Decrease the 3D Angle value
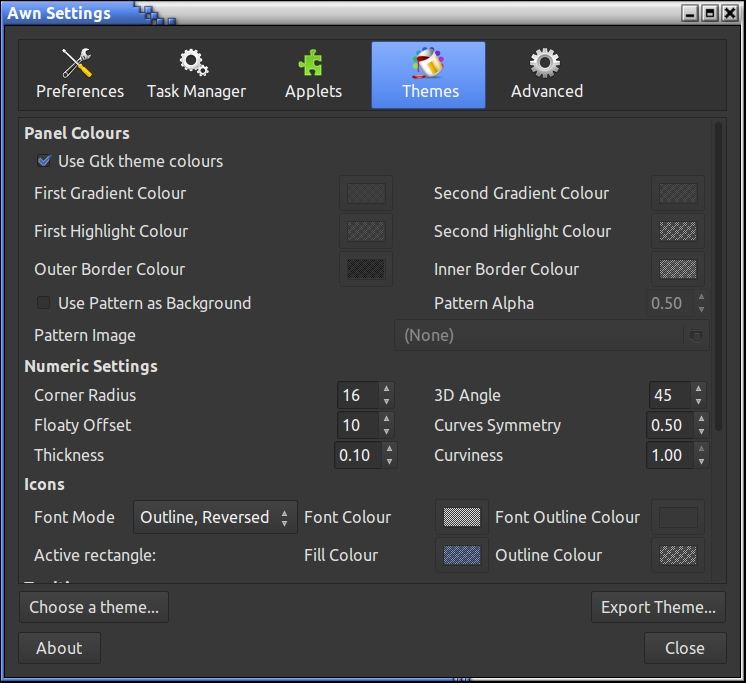 (x=699, y=401)
